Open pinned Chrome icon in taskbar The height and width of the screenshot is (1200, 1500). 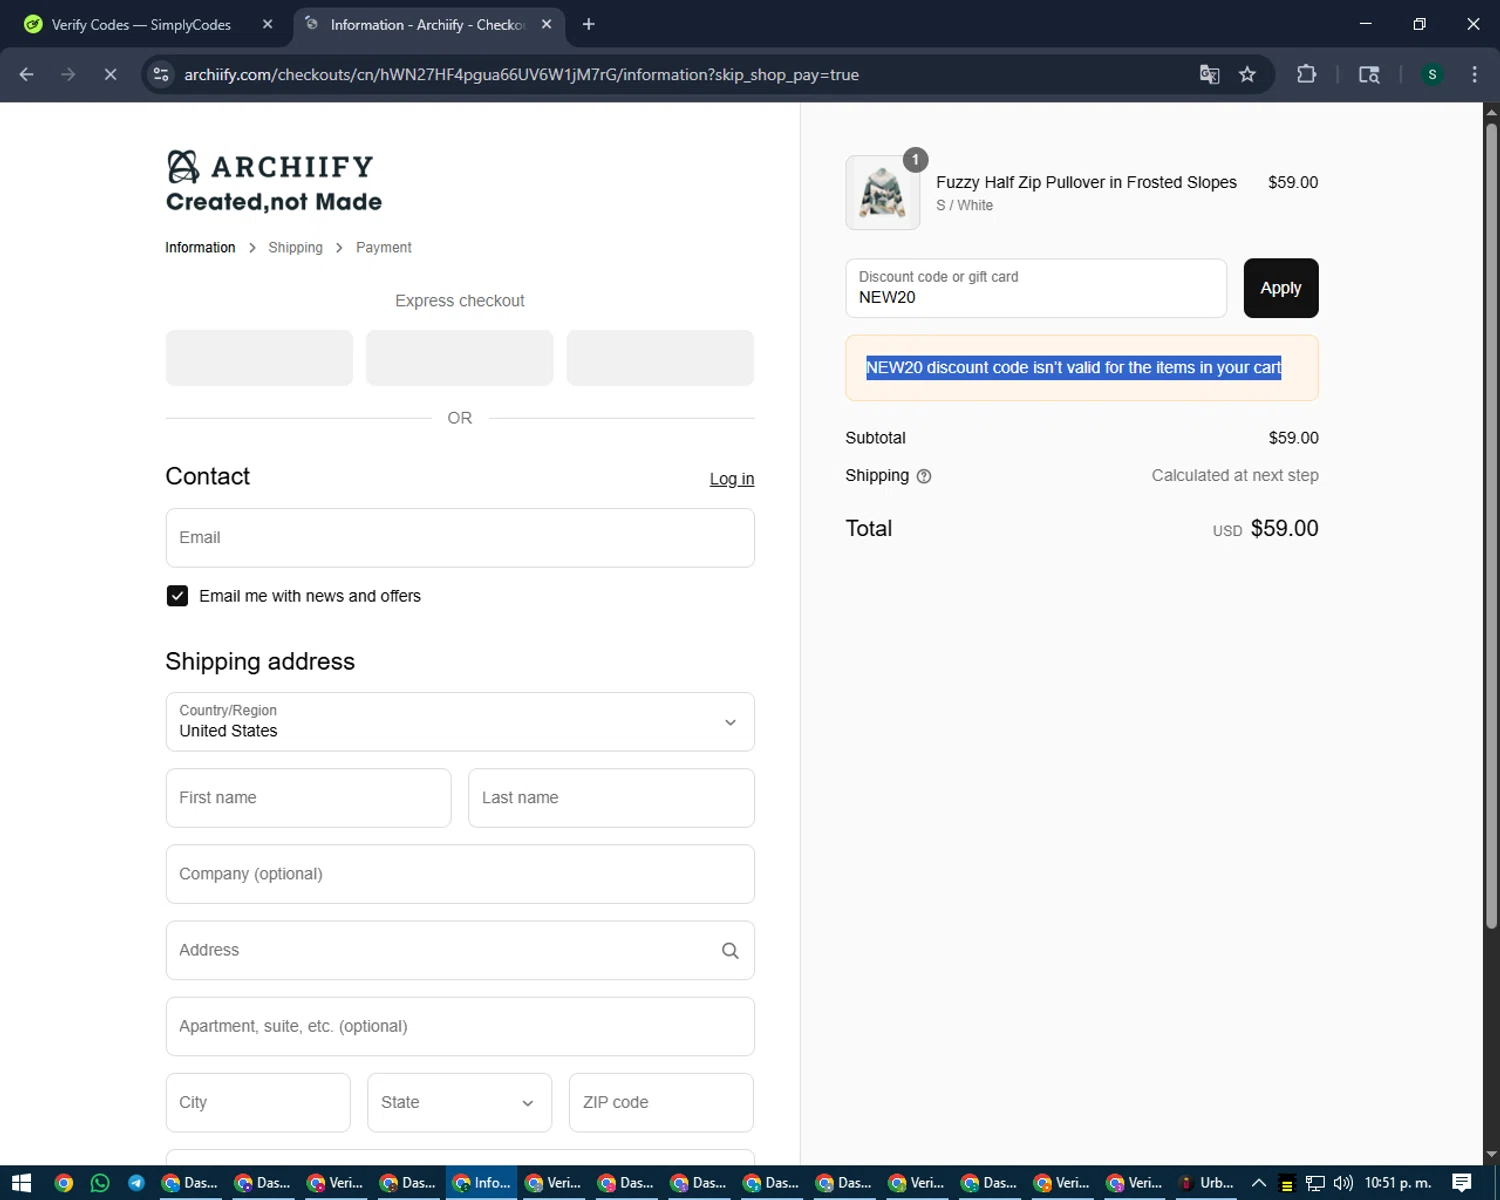(64, 1183)
